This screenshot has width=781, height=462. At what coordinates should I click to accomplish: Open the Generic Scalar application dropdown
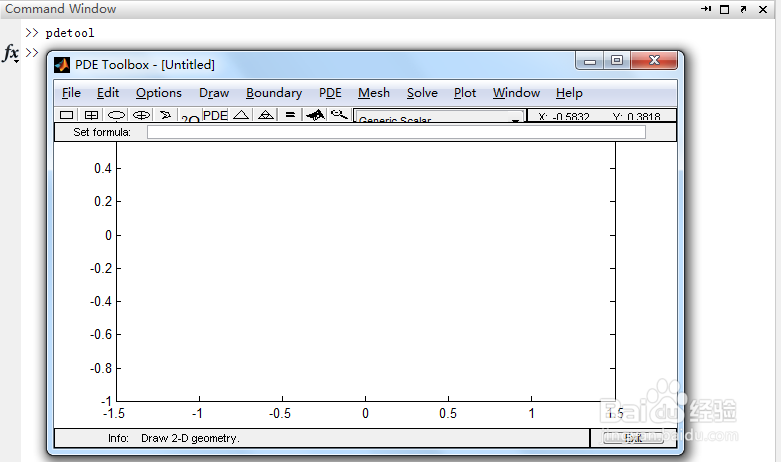(x=439, y=117)
